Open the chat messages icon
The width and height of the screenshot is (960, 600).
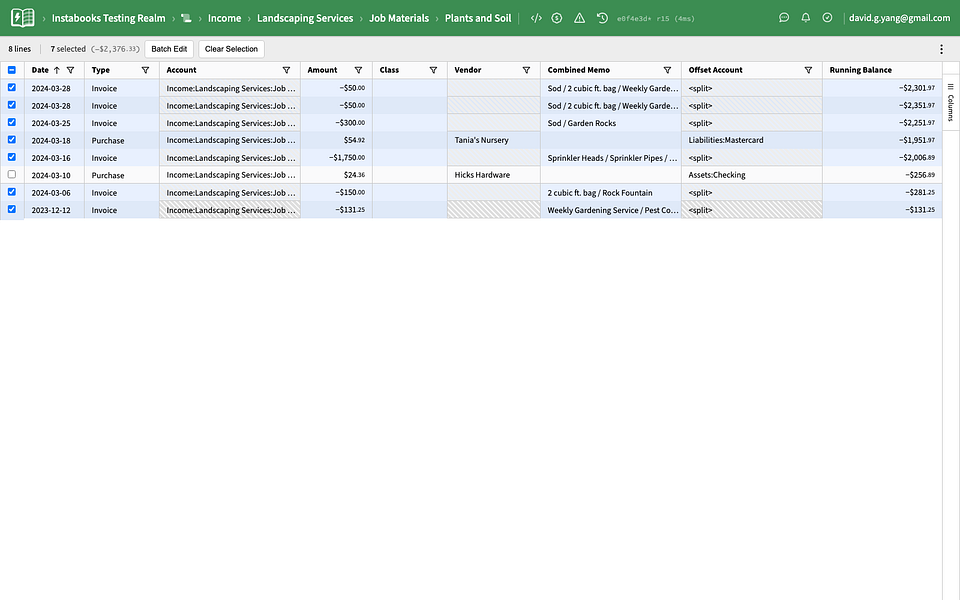tap(784, 18)
